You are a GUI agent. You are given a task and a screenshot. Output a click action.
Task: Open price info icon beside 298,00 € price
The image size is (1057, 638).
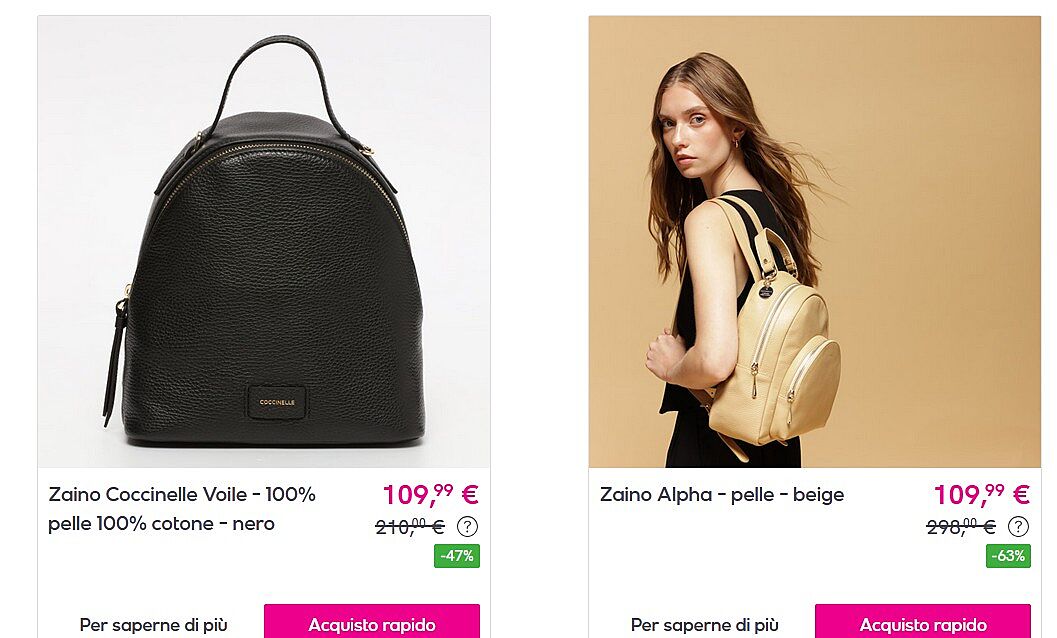tap(1018, 526)
